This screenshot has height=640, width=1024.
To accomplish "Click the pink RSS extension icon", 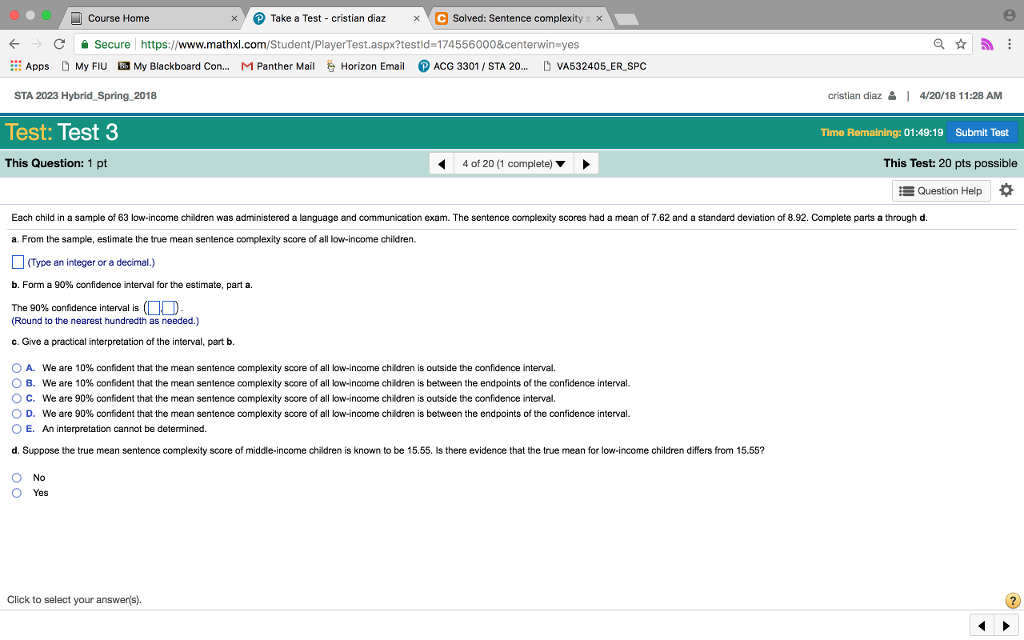I will [987, 44].
